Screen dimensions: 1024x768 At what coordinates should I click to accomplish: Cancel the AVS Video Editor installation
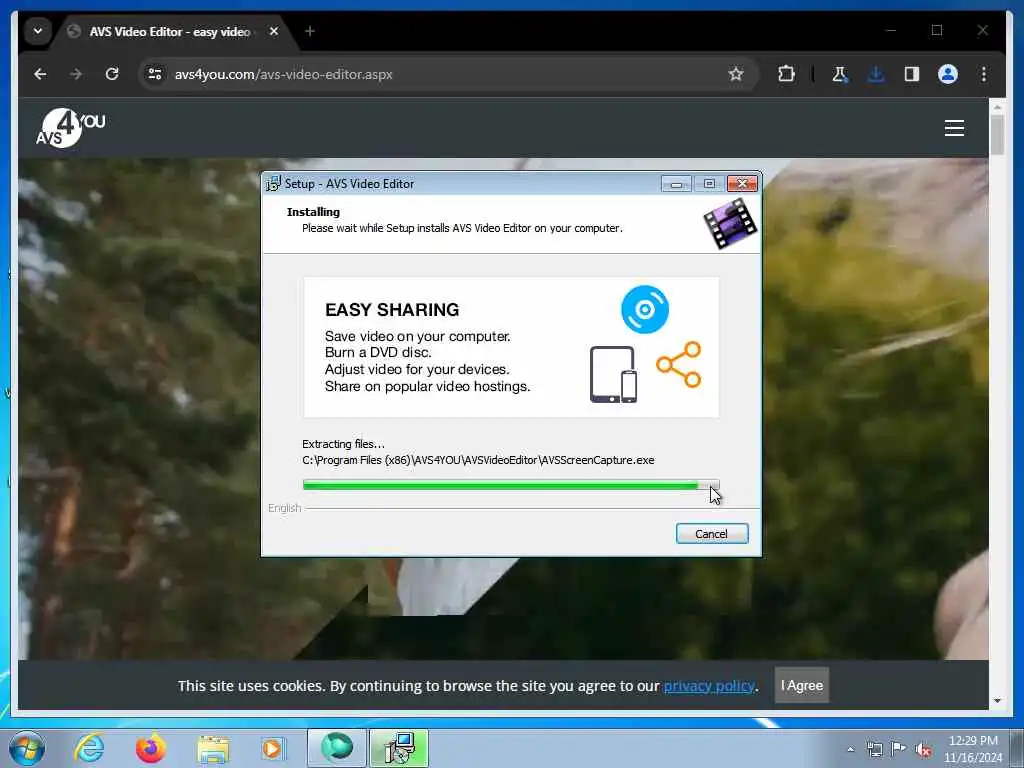pos(712,534)
